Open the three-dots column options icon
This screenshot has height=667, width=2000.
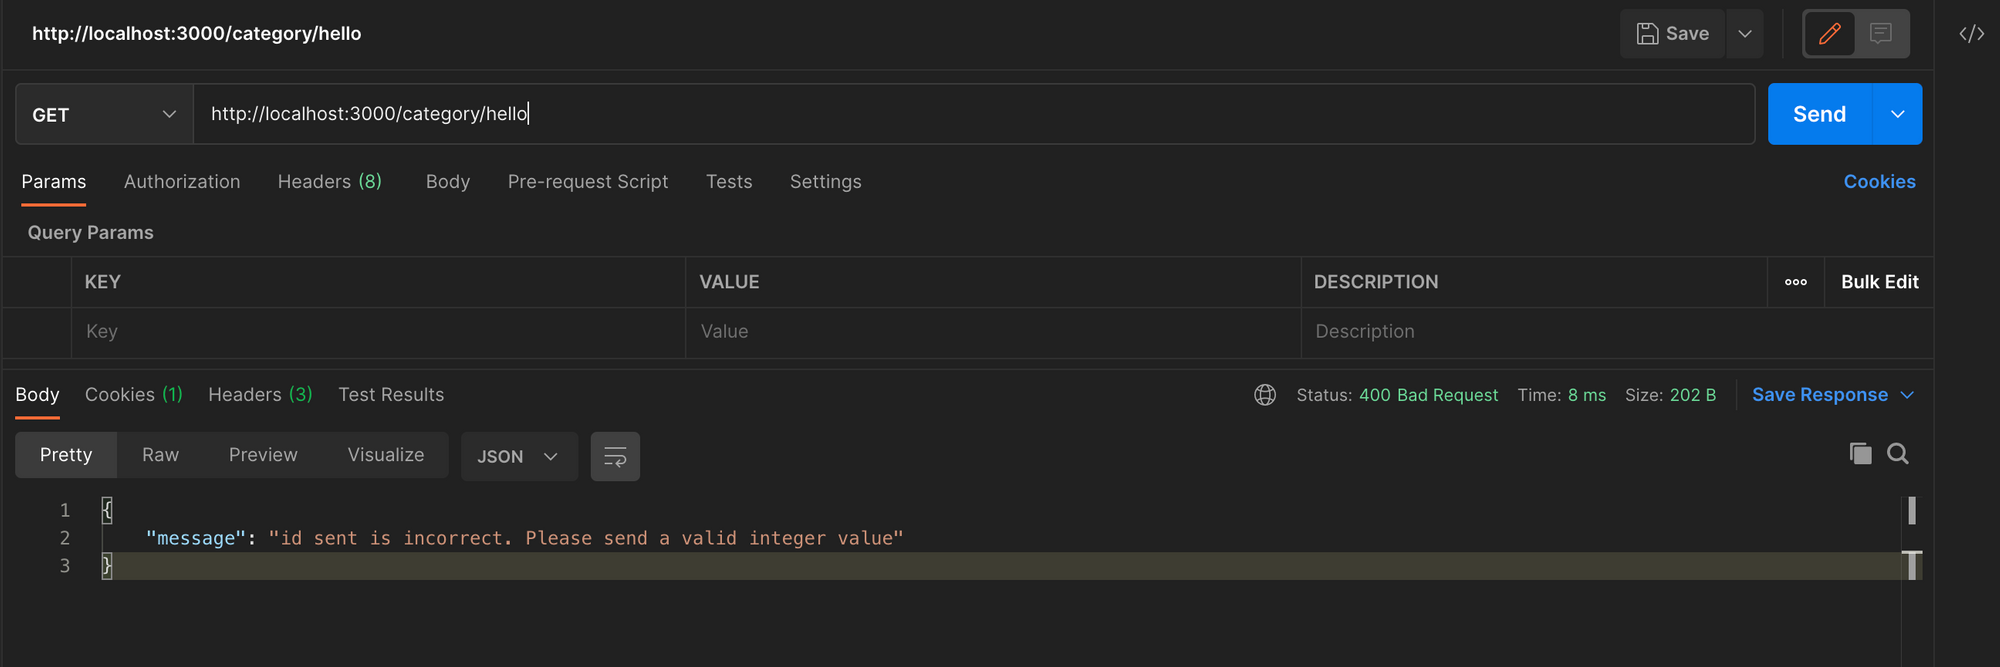1795,282
